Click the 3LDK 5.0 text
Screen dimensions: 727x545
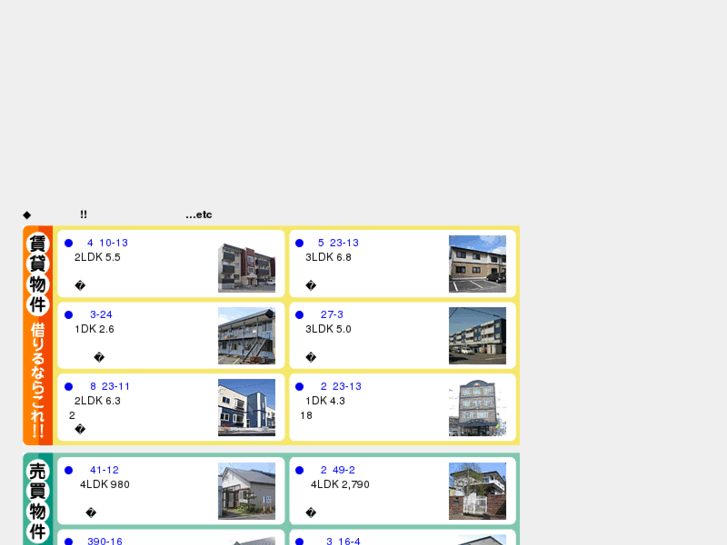(x=328, y=329)
